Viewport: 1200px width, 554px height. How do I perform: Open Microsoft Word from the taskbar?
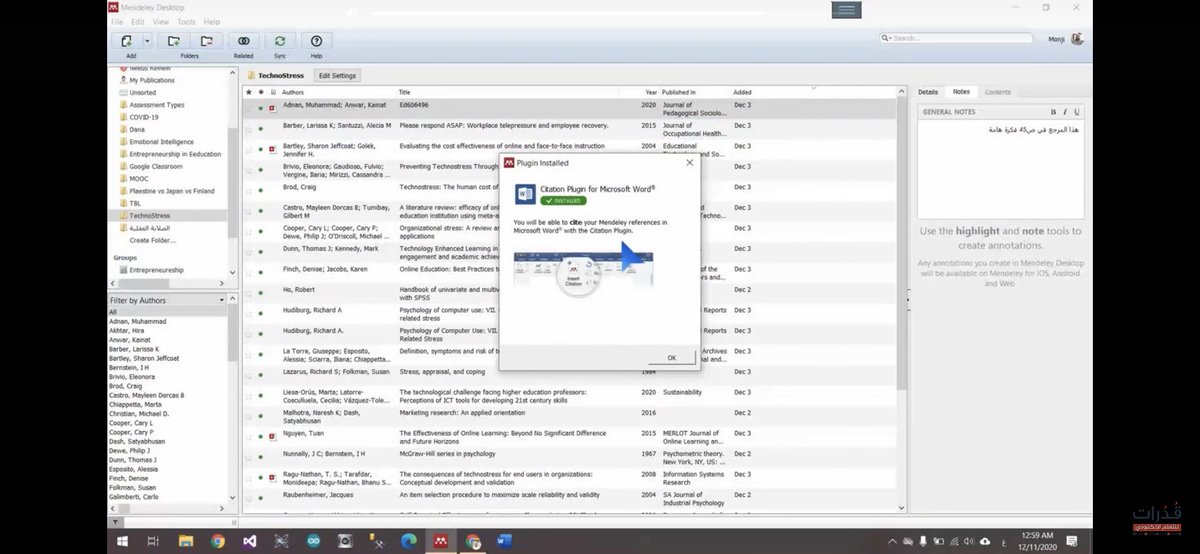(503, 541)
